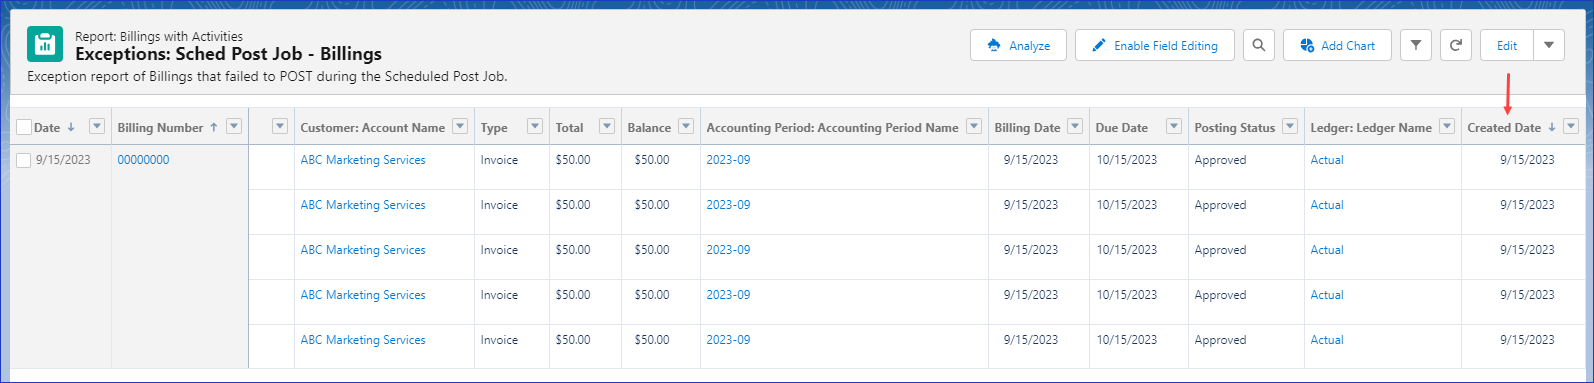This screenshot has height=383, width=1594.
Task: Open the report search magnifier icon
Action: tap(1259, 45)
